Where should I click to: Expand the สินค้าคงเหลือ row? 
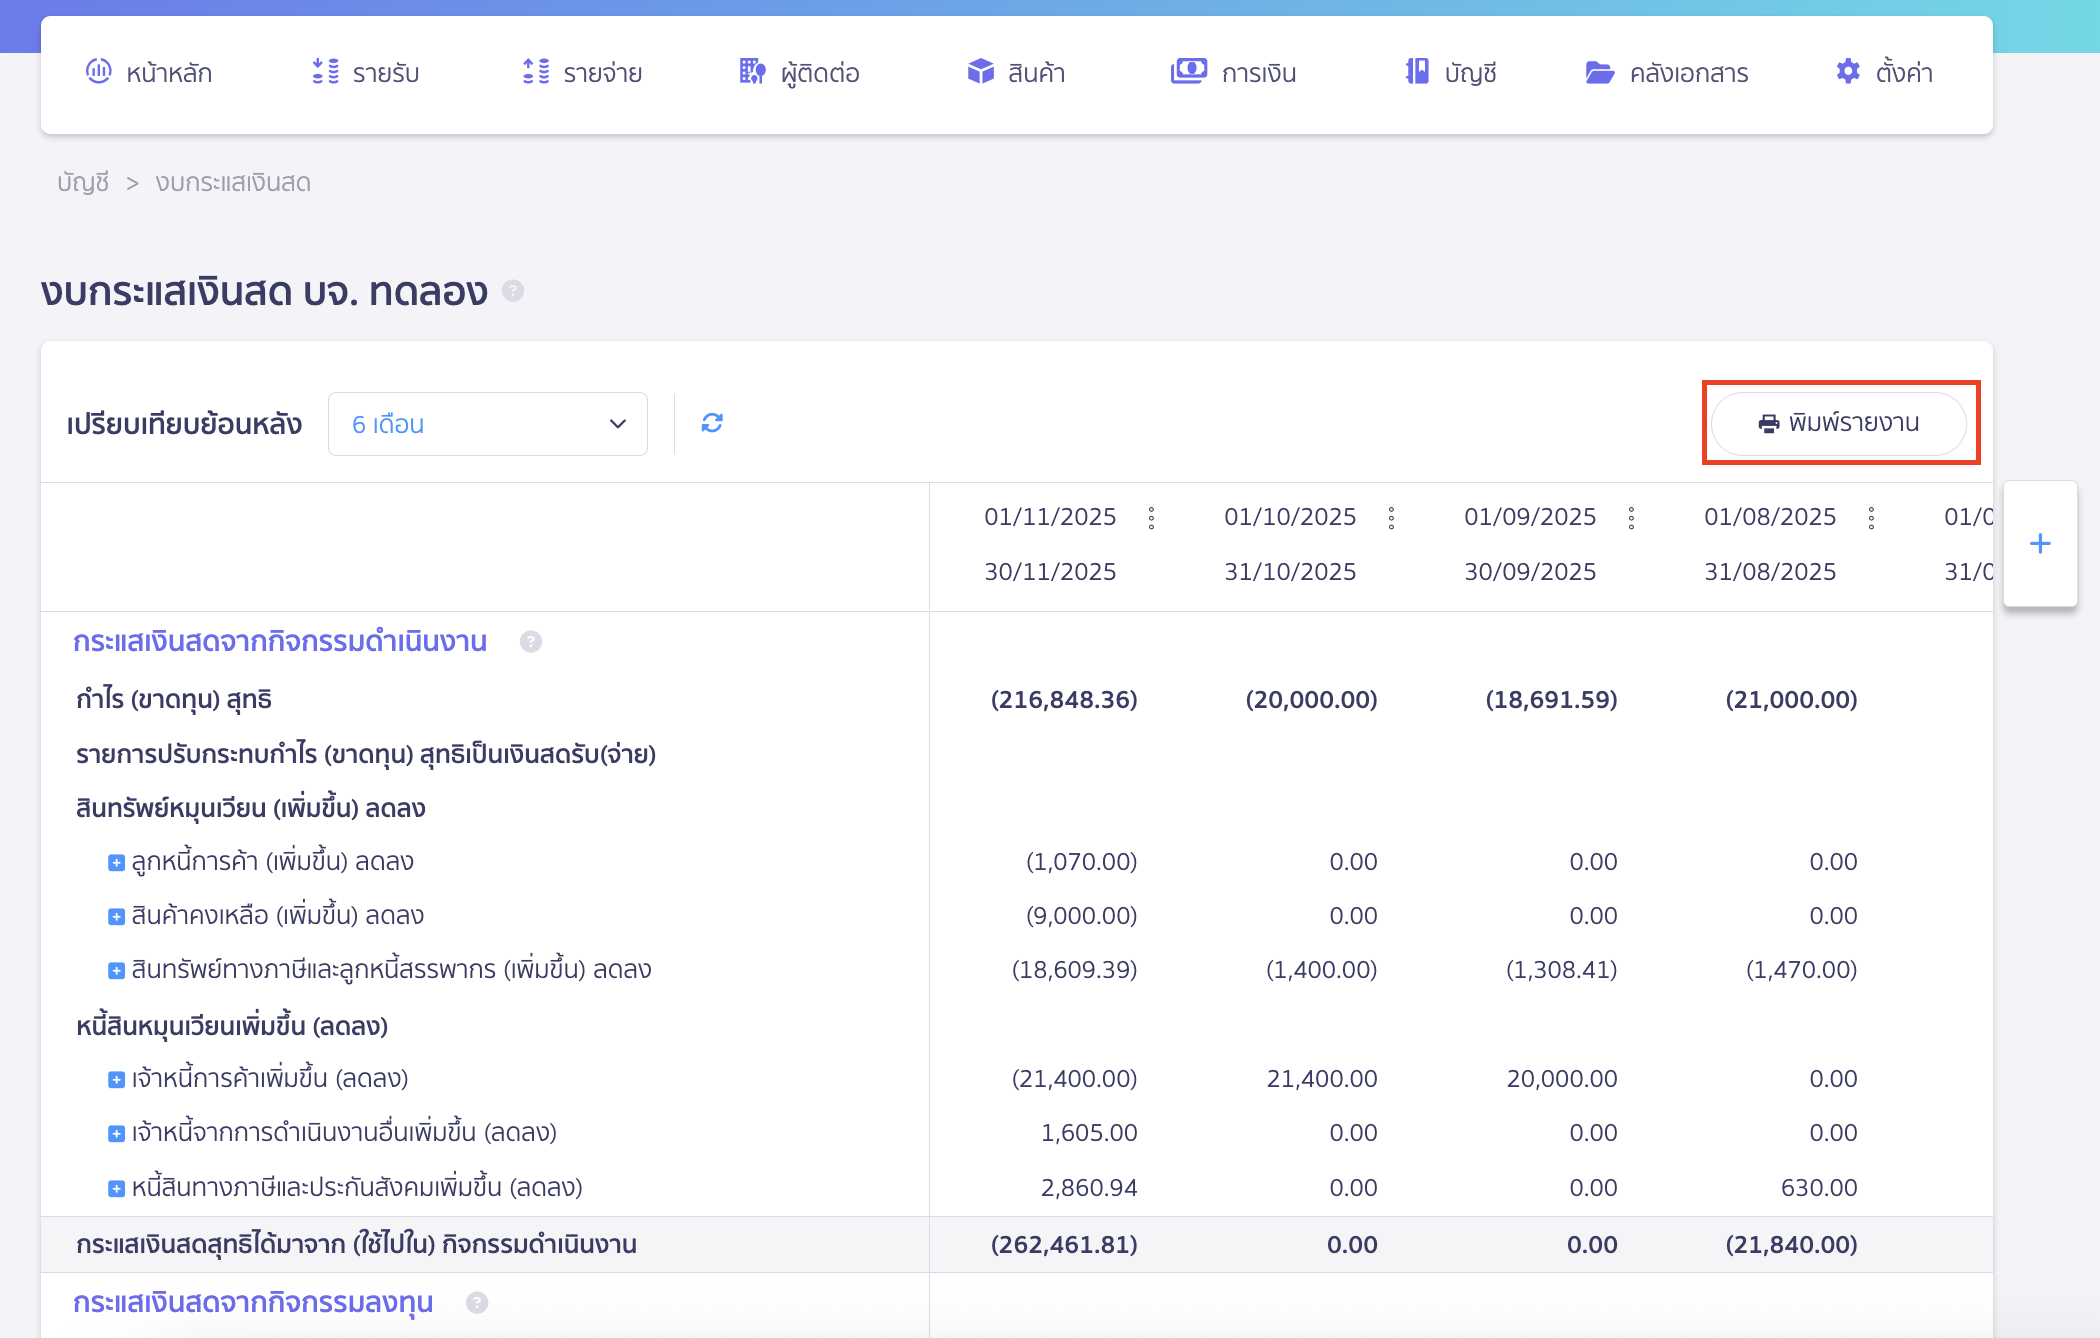(x=117, y=916)
